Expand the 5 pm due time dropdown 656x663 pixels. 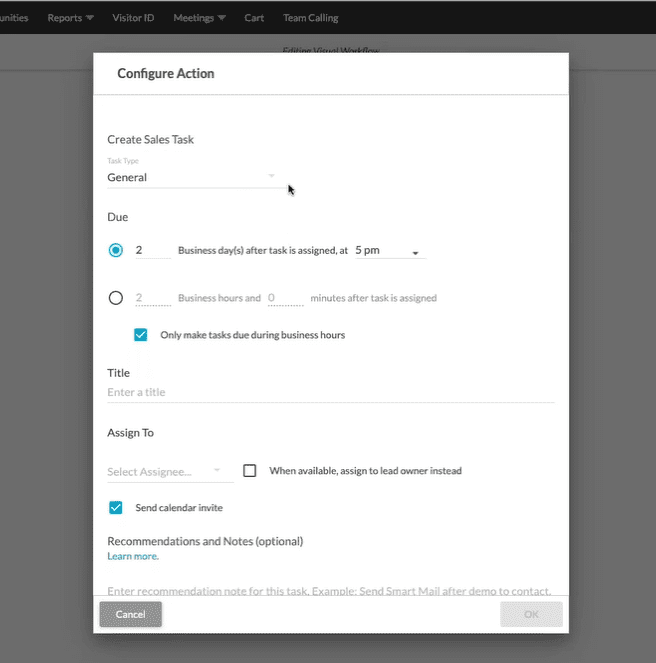pos(390,250)
